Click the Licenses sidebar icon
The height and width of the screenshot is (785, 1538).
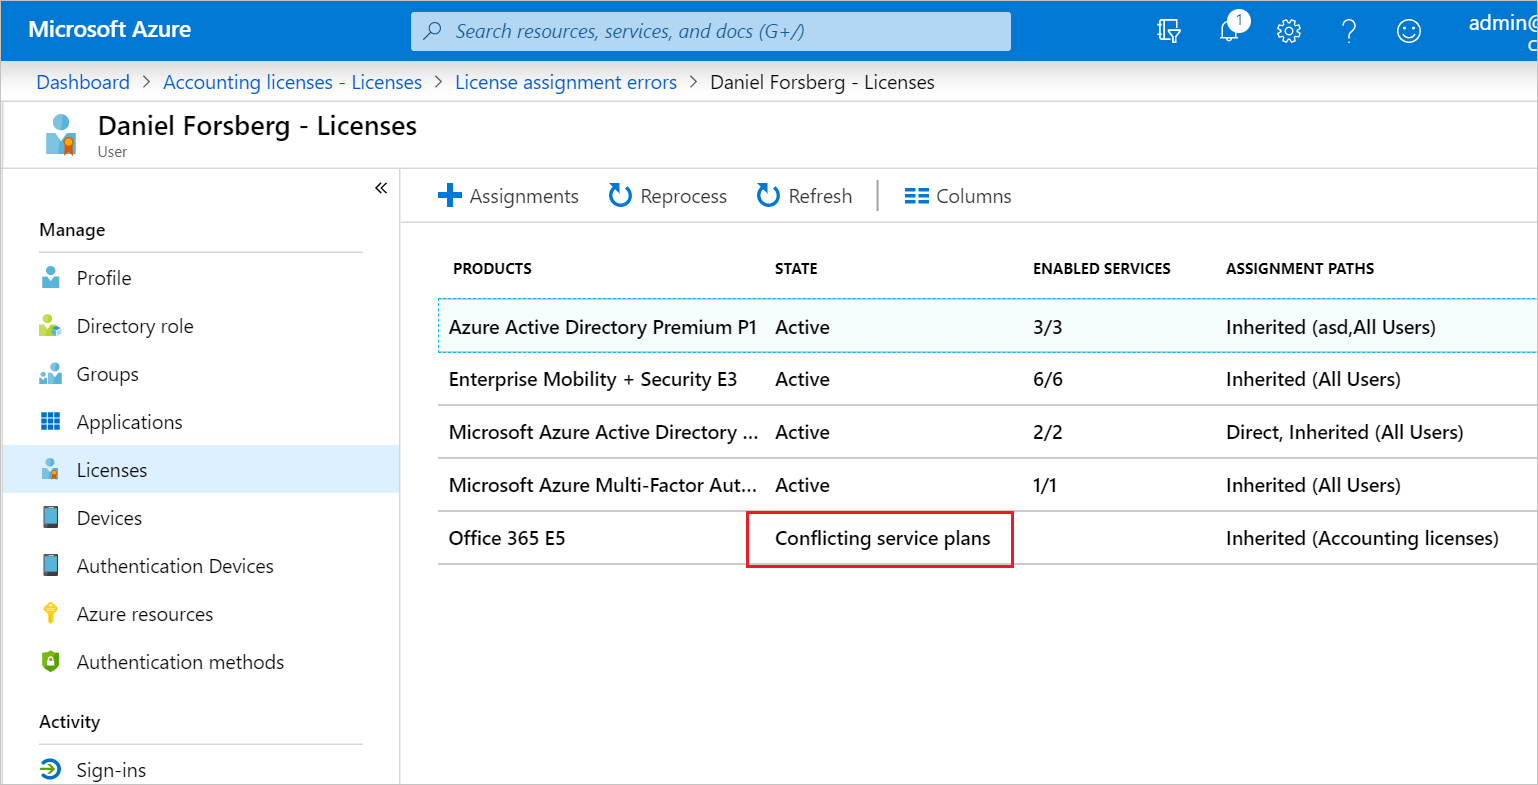point(51,470)
